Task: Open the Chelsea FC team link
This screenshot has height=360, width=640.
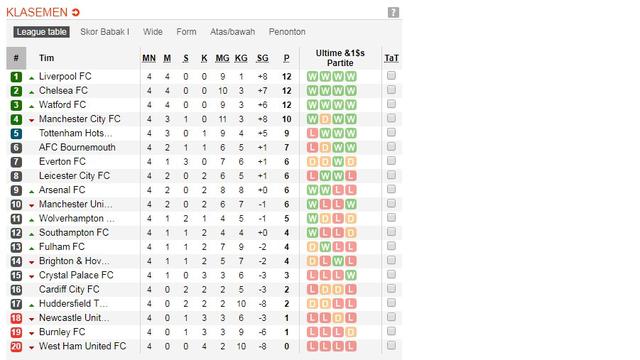Action: coord(63,91)
